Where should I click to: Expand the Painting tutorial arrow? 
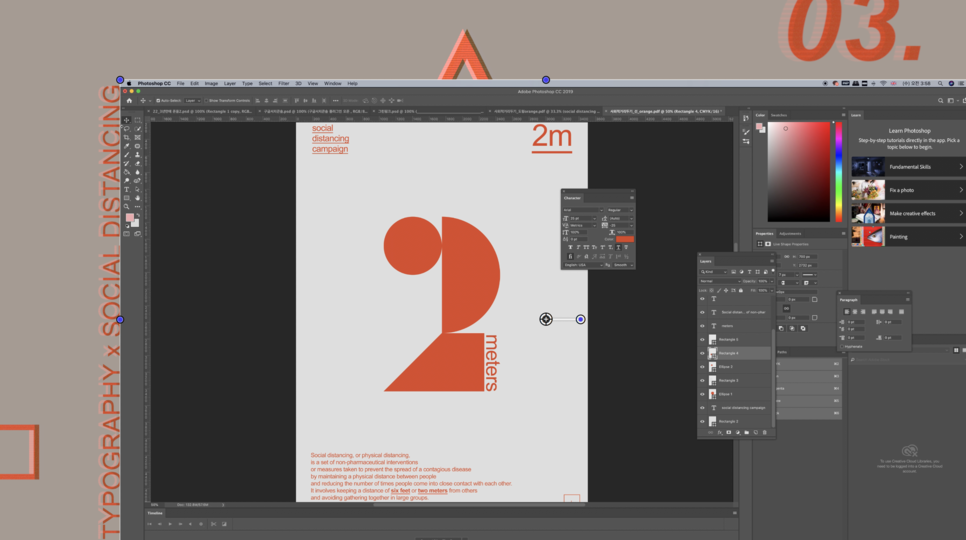pyautogui.click(x=960, y=236)
